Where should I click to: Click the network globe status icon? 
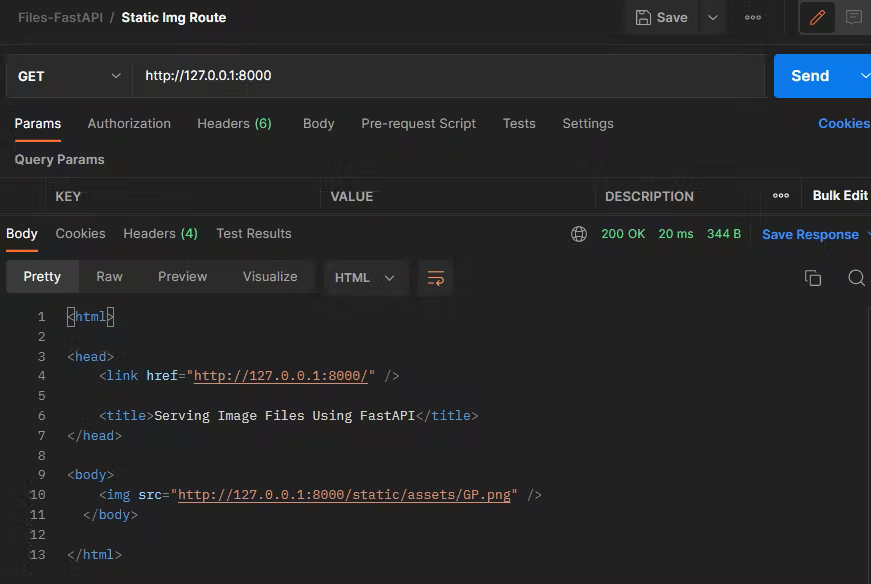[578, 233]
